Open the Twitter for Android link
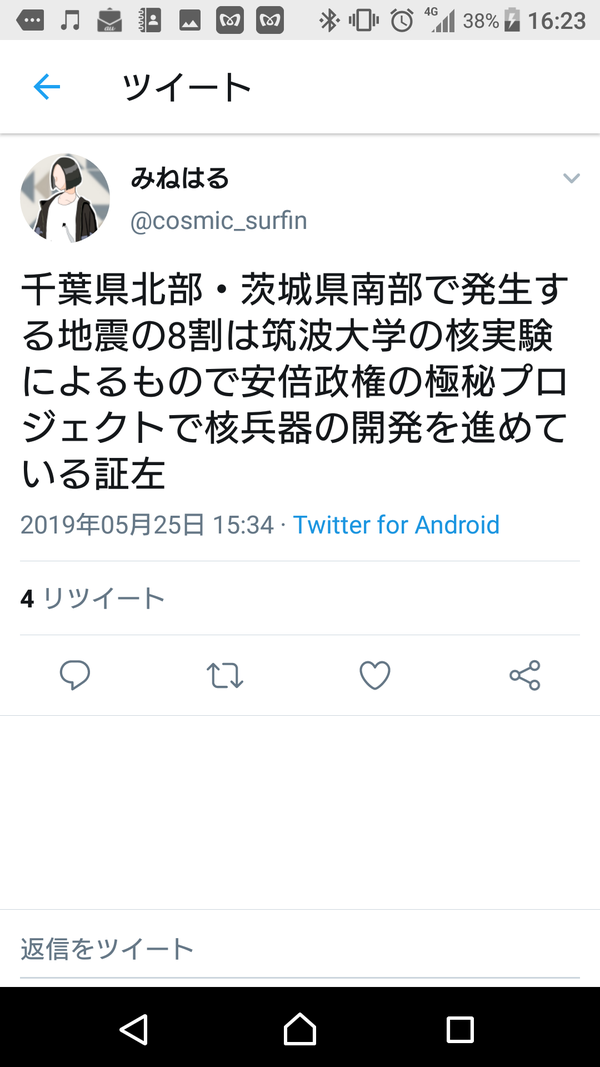 [396, 525]
